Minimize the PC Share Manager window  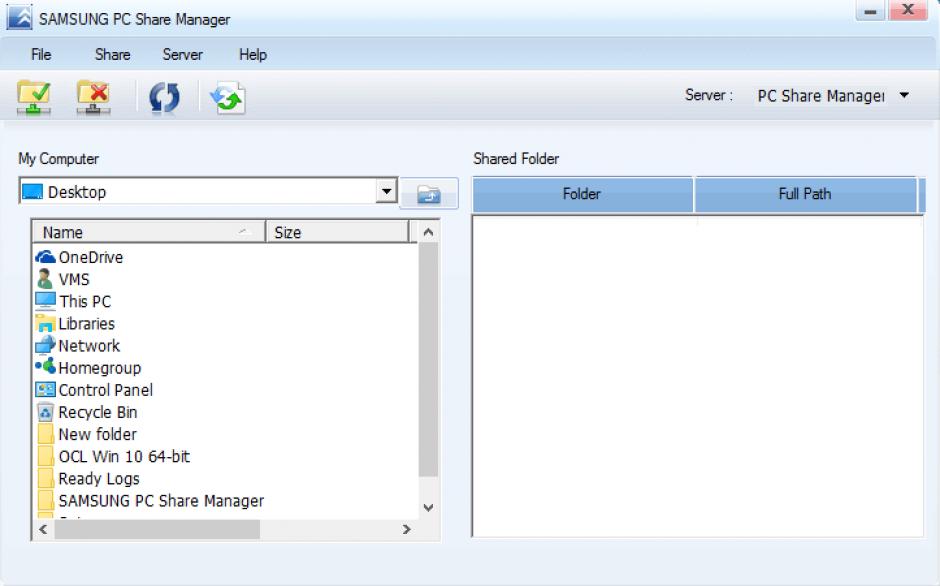click(x=870, y=11)
